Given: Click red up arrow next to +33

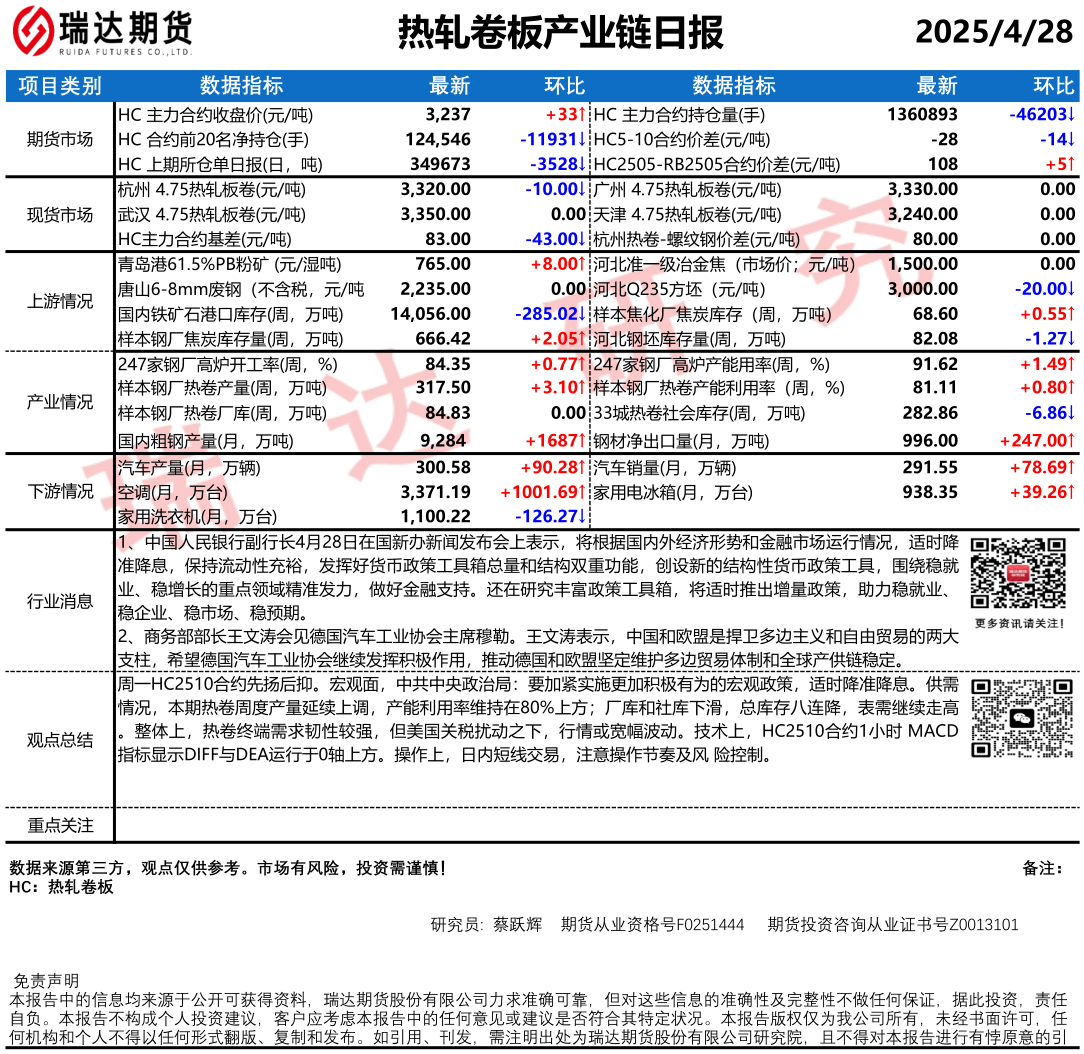Looking at the screenshot, I should pyautogui.click(x=580, y=115).
